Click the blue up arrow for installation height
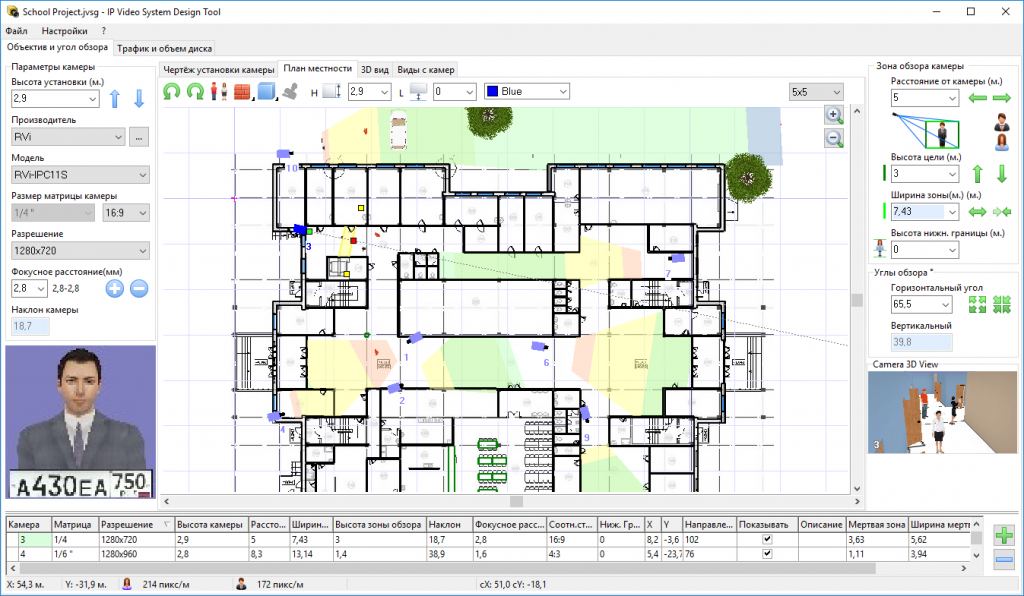This screenshot has width=1024, height=596. (115, 98)
